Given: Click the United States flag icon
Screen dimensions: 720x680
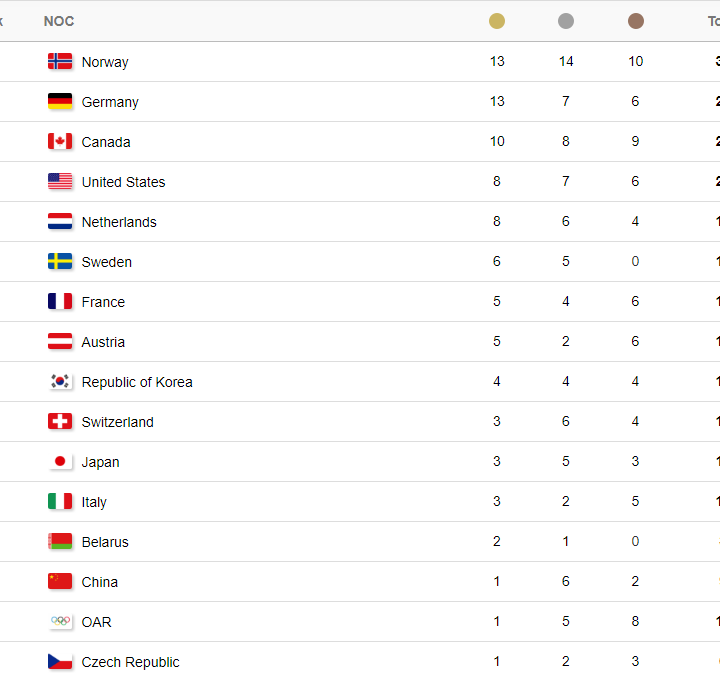Looking at the screenshot, I should 60,181.
